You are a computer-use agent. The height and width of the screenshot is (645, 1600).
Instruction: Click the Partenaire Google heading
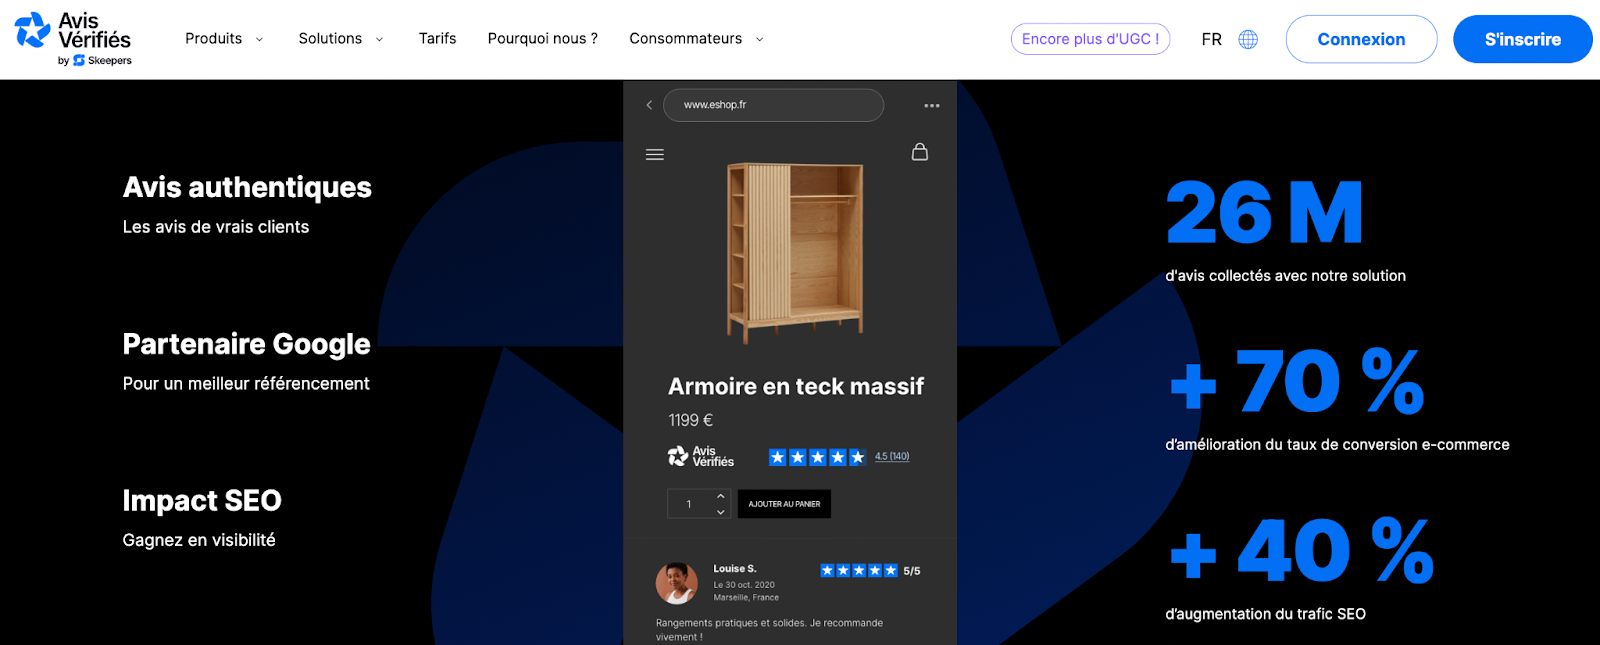click(x=246, y=344)
